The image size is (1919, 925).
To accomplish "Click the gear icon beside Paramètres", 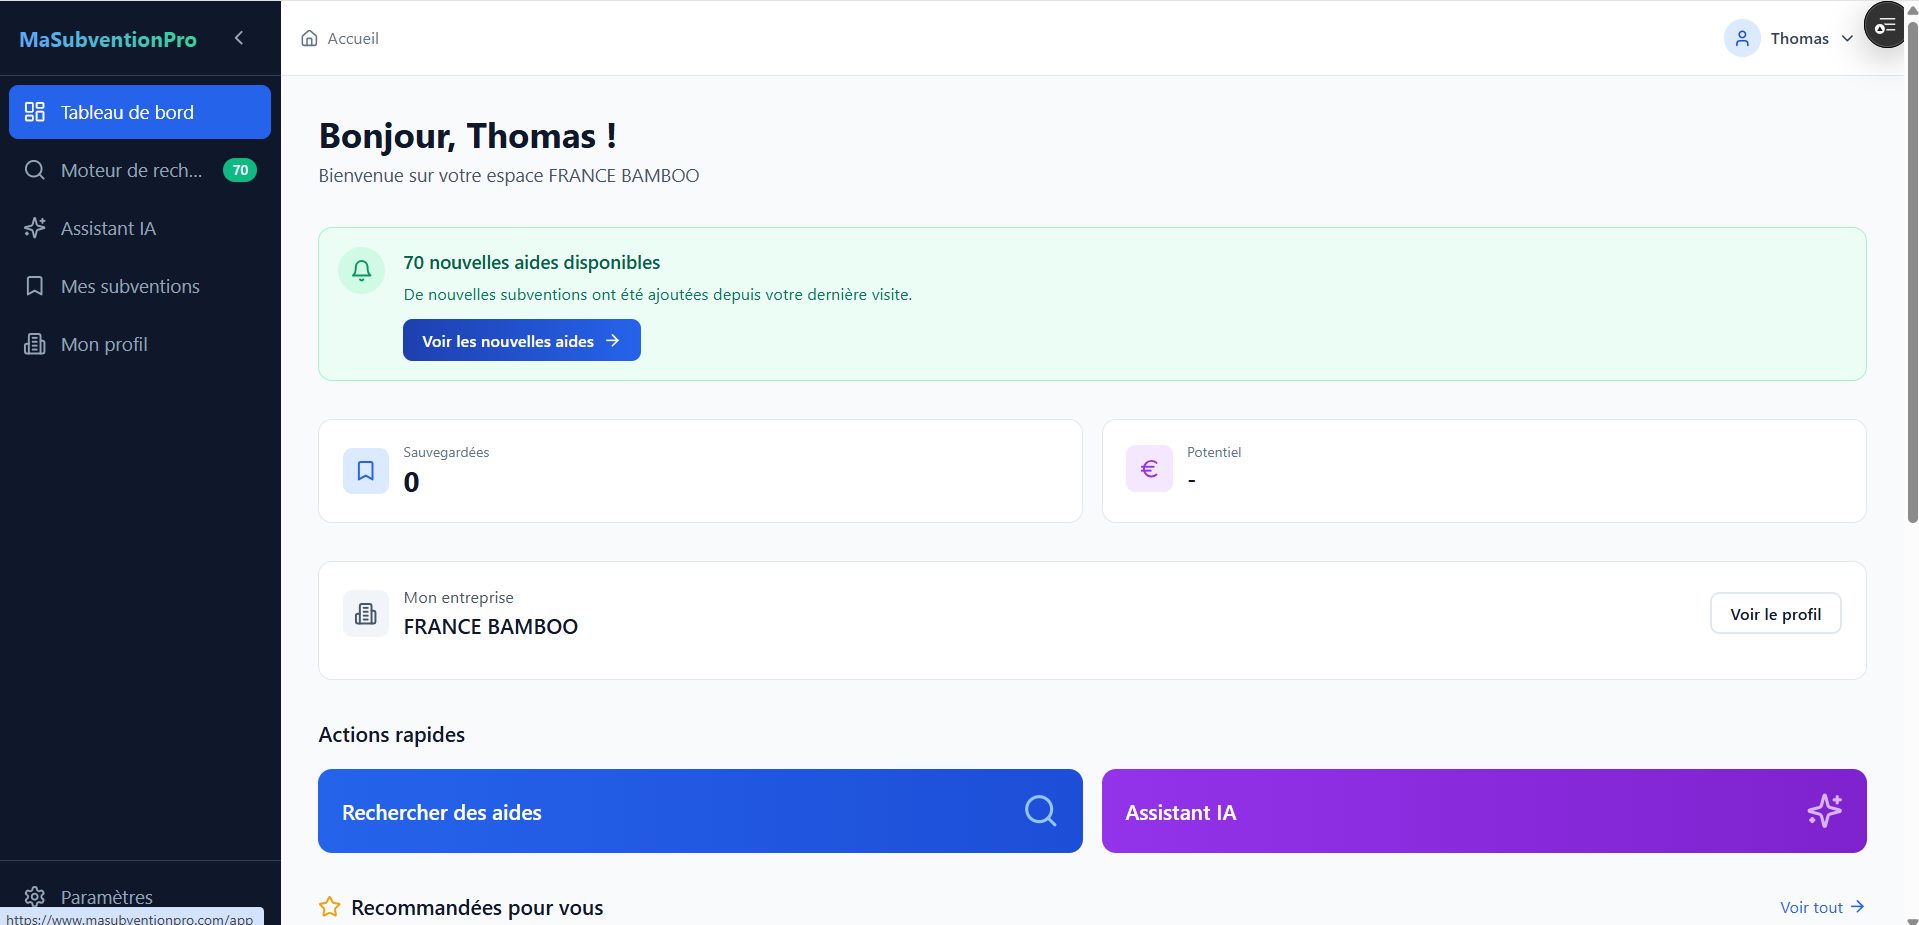I will 35,896.
